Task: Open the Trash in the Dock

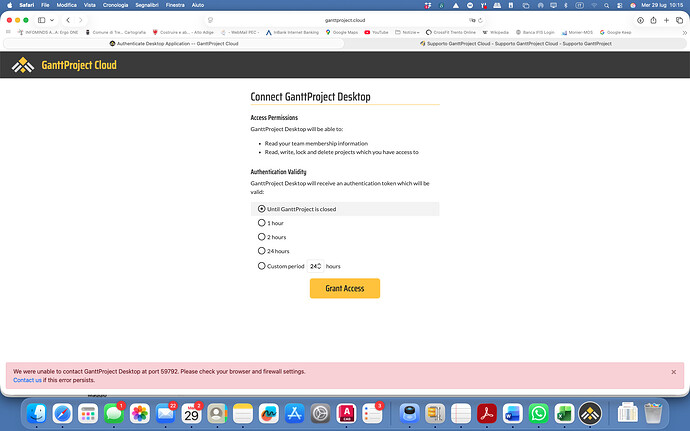Action: [x=653, y=413]
